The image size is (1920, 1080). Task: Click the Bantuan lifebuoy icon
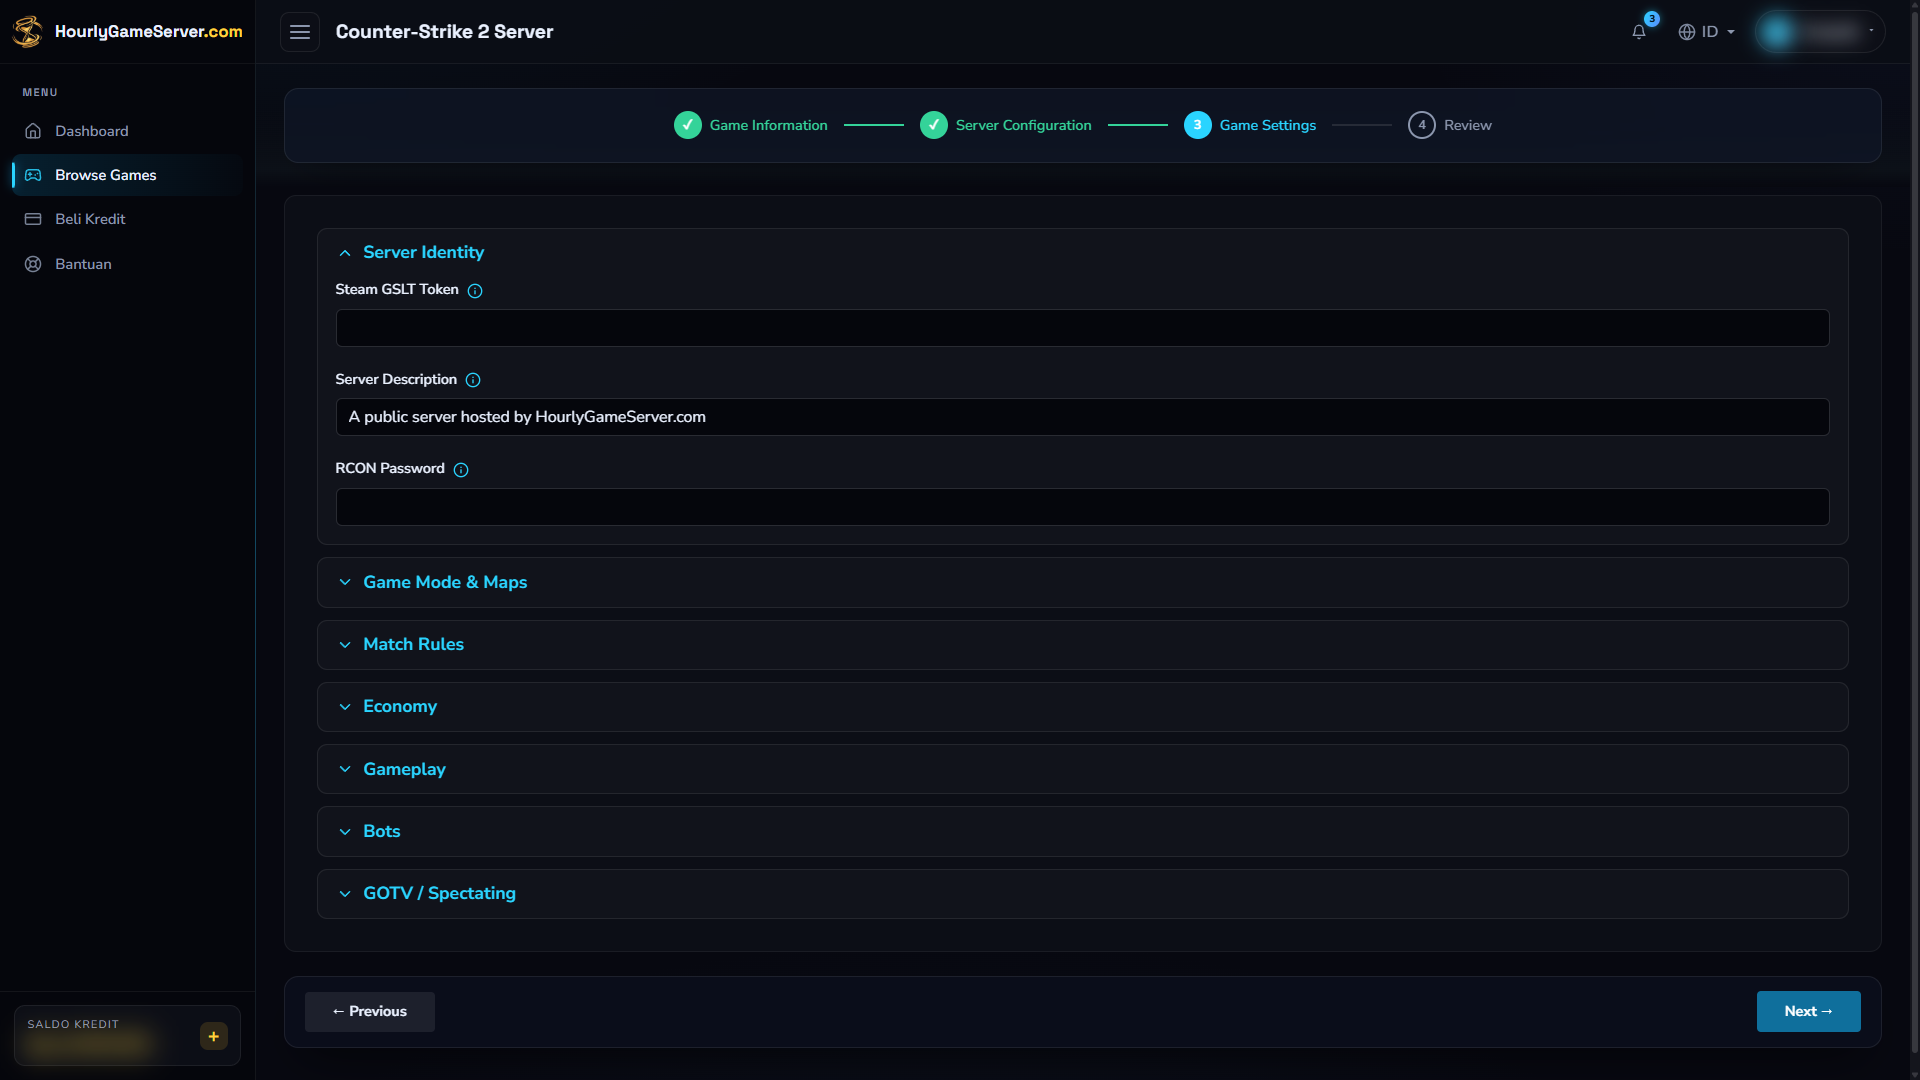(x=33, y=264)
